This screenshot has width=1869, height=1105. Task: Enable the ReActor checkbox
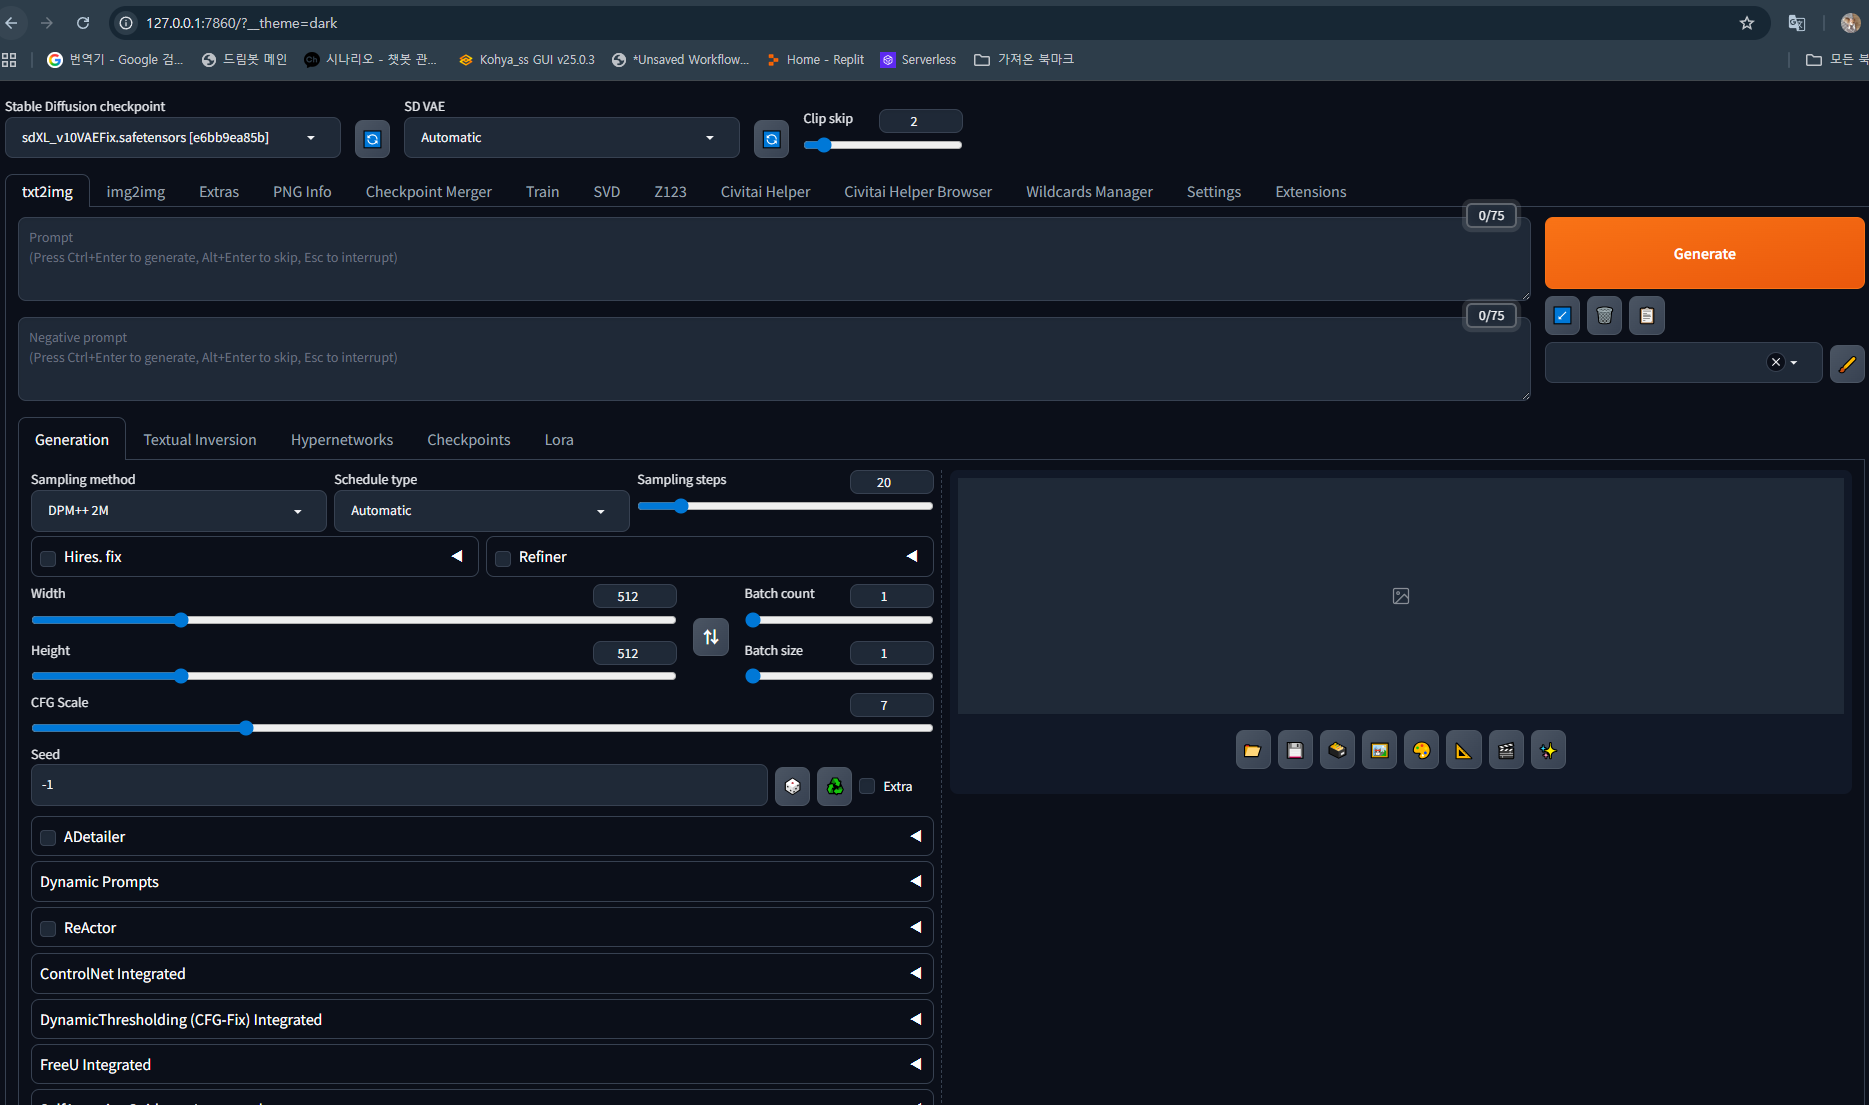coord(48,929)
